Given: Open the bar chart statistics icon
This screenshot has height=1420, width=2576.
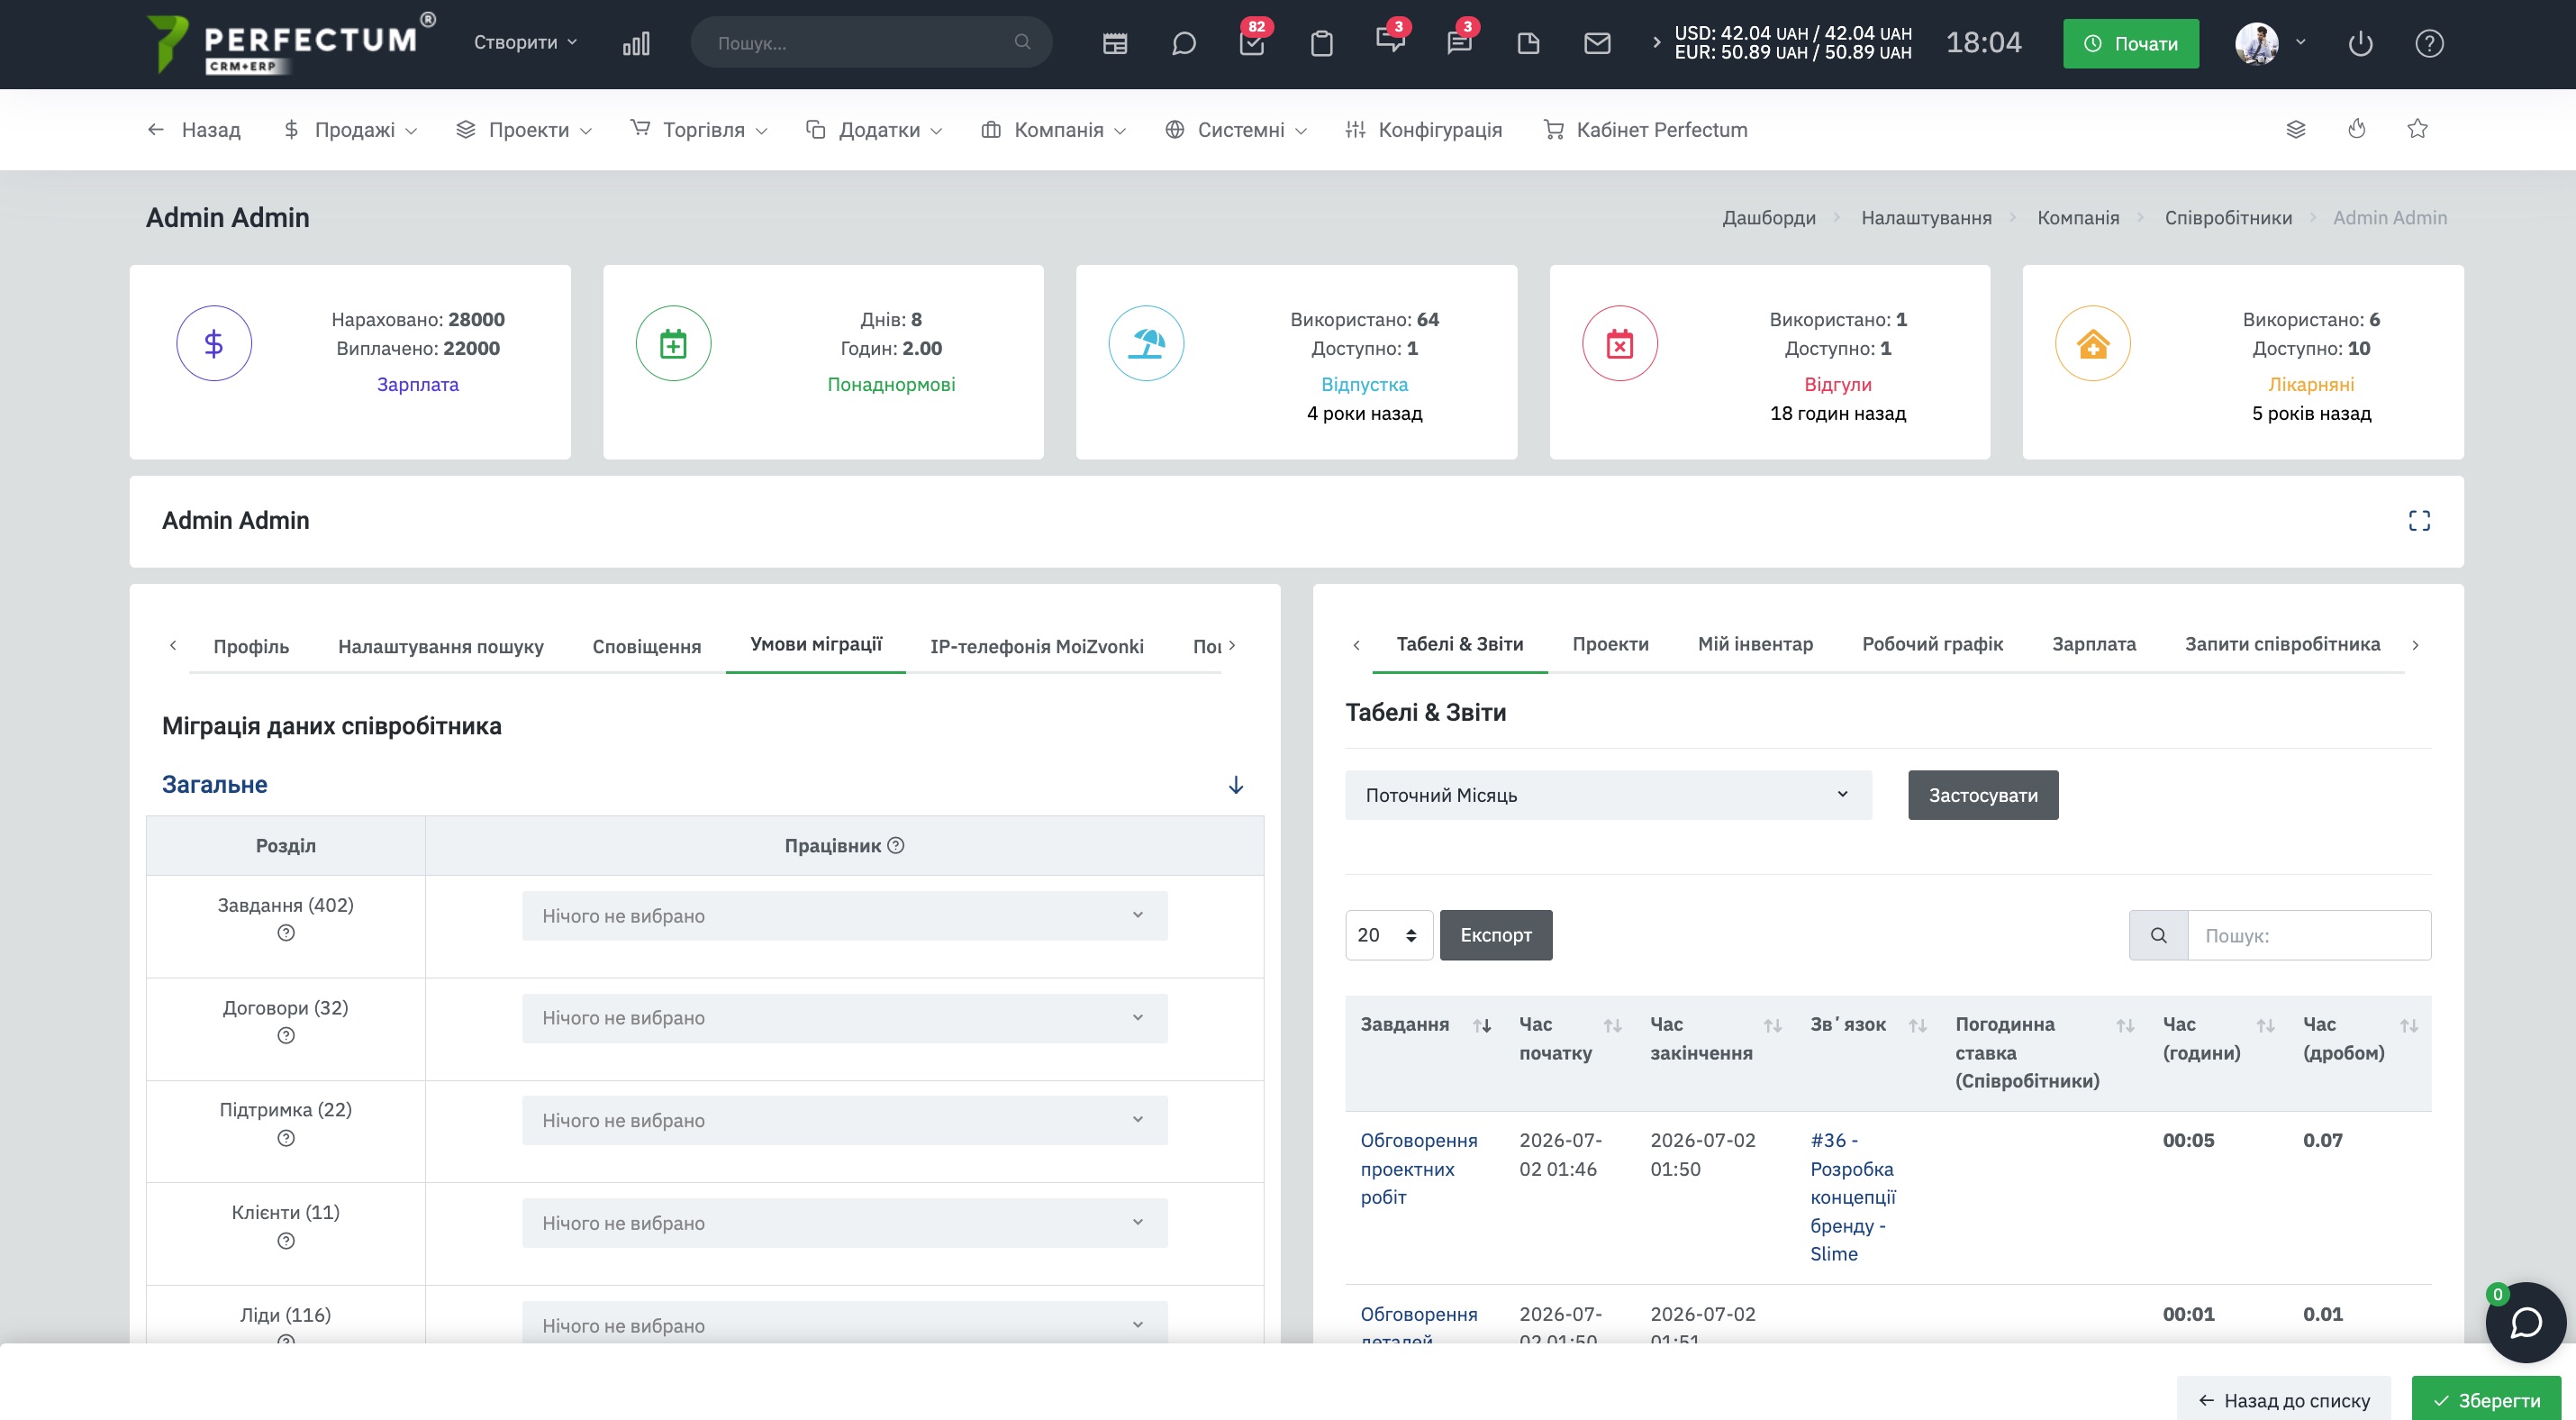Looking at the screenshot, I should 636,43.
